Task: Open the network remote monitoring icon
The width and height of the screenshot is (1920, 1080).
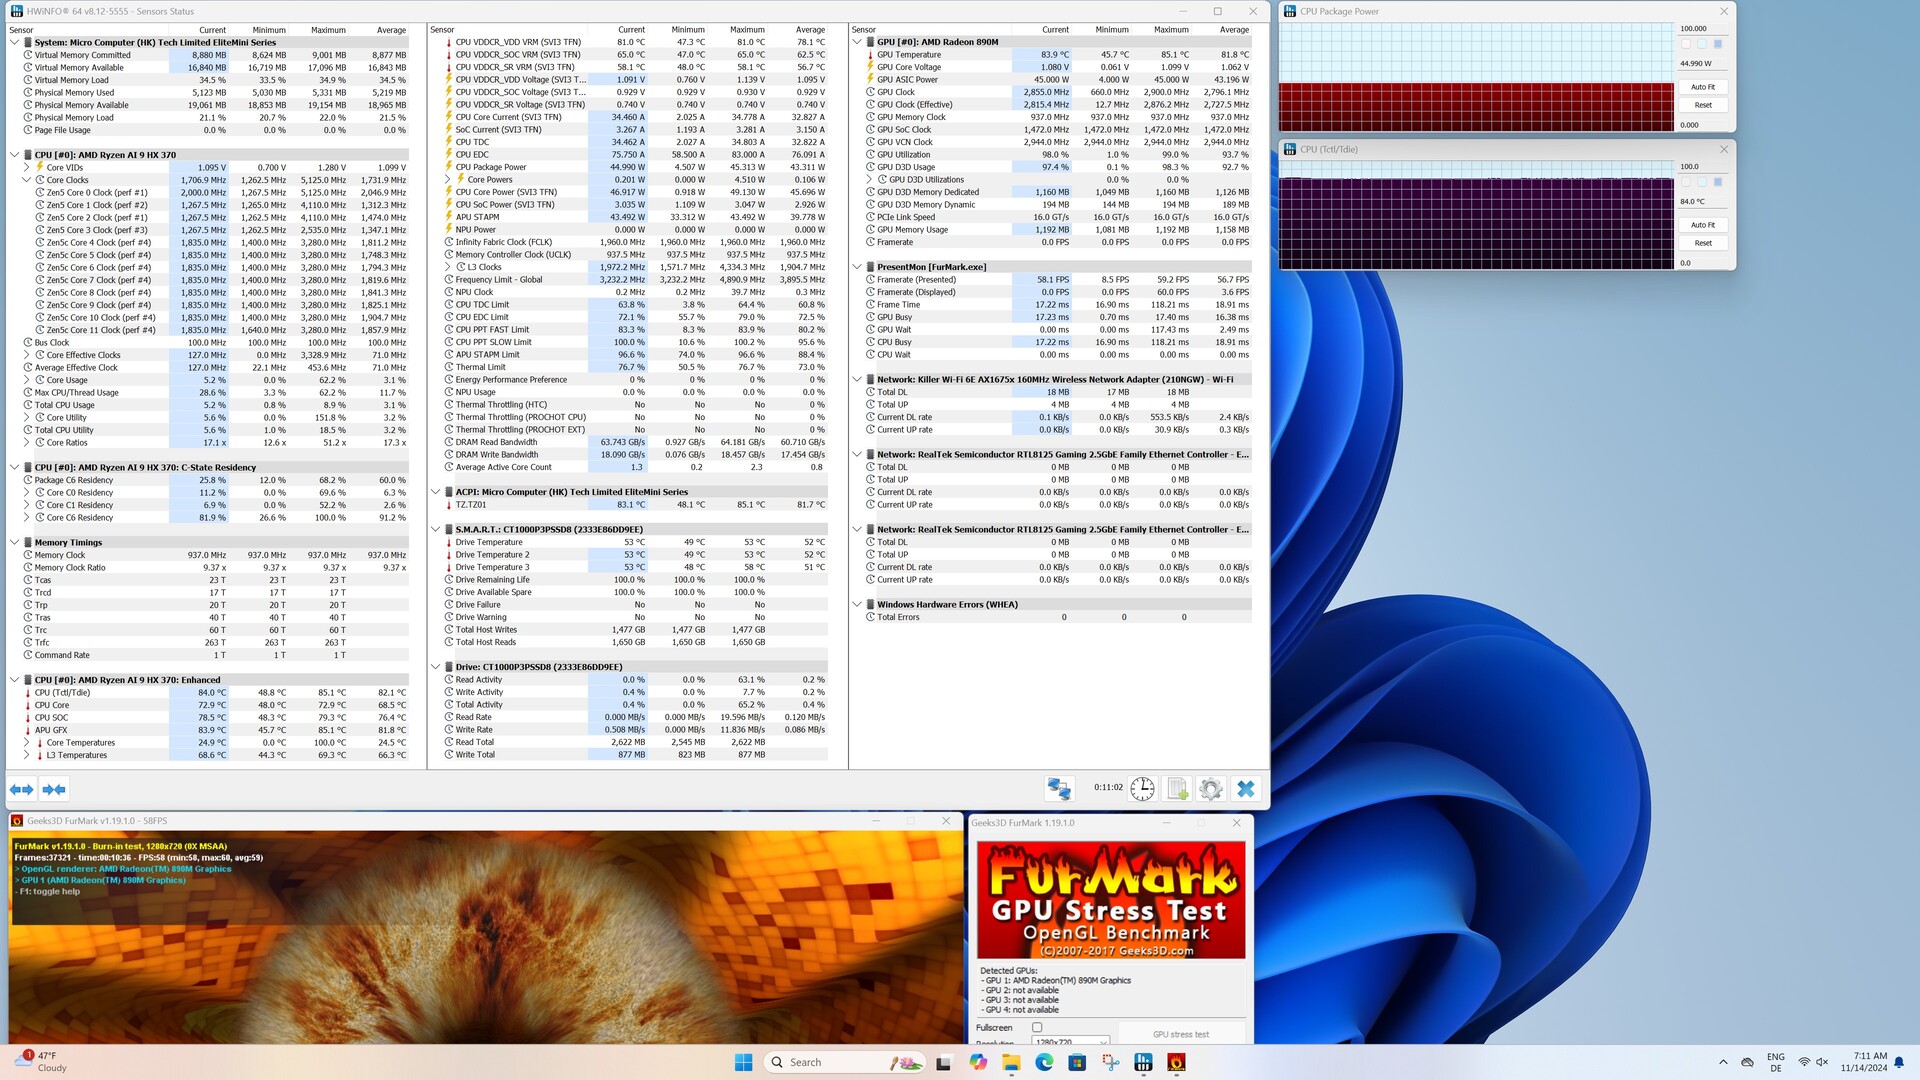Action: click(1059, 789)
